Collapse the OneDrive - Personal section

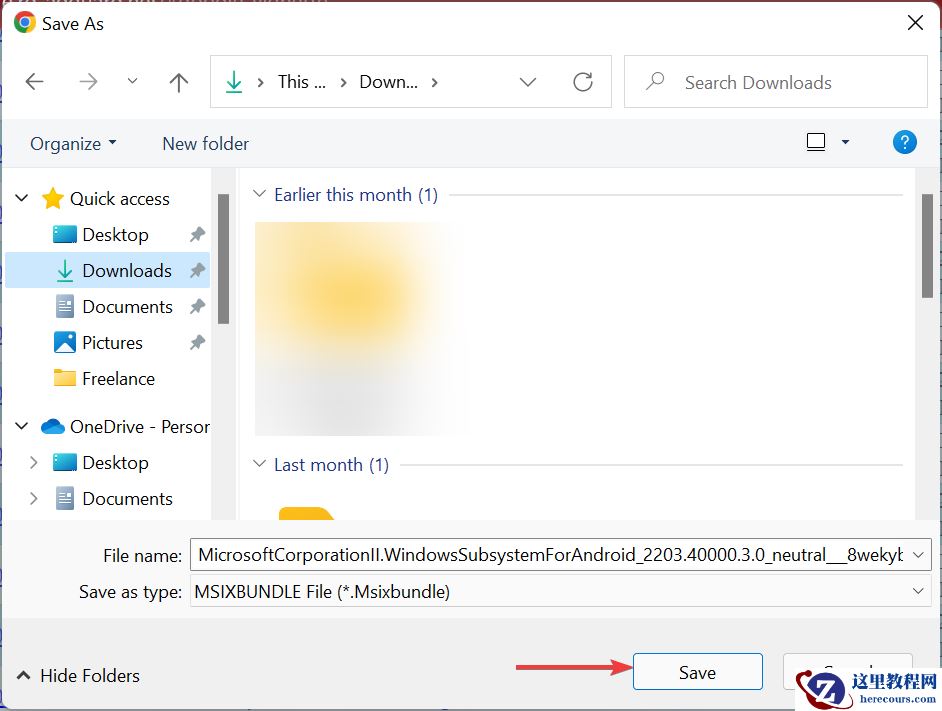click(x=21, y=426)
